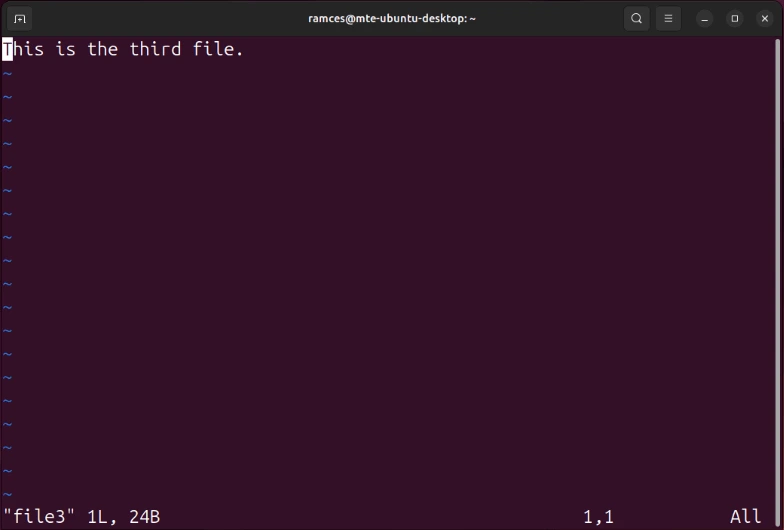This screenshot has width=784, height=530.
Task: Maximize the terminal window
Action: tap(734, 19)
